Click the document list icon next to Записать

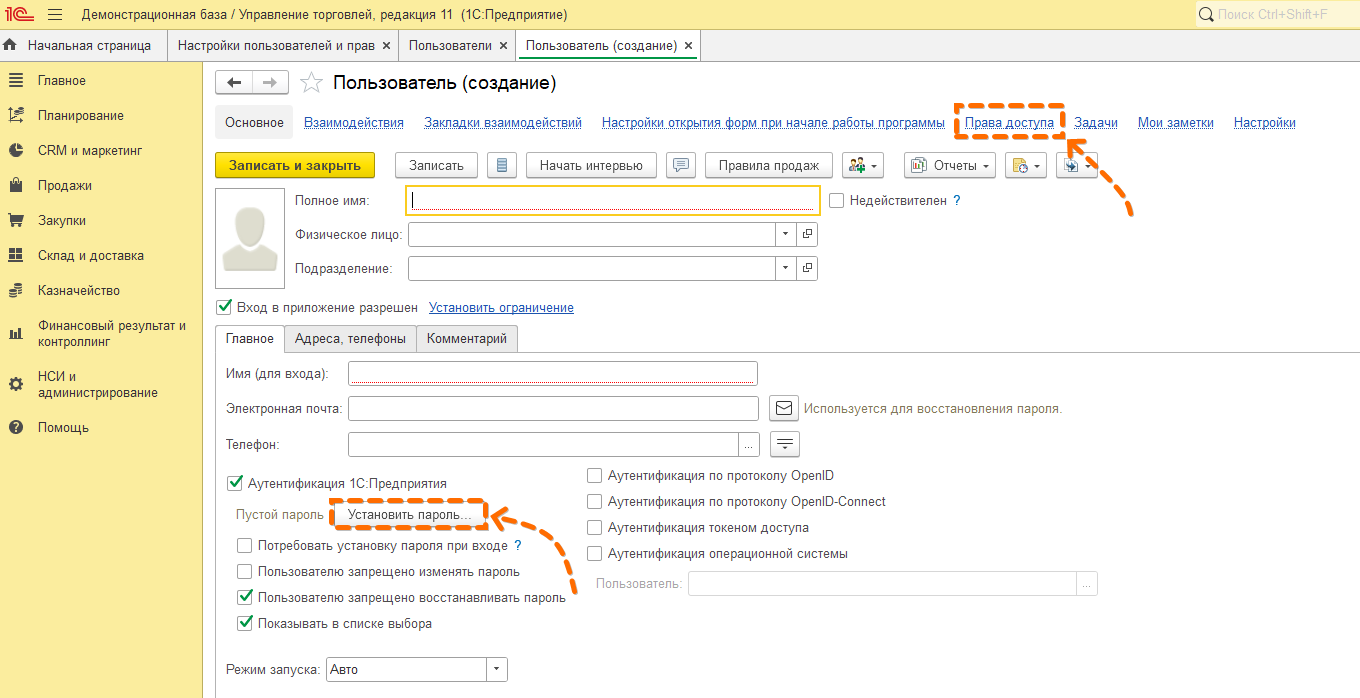point(502,165)
